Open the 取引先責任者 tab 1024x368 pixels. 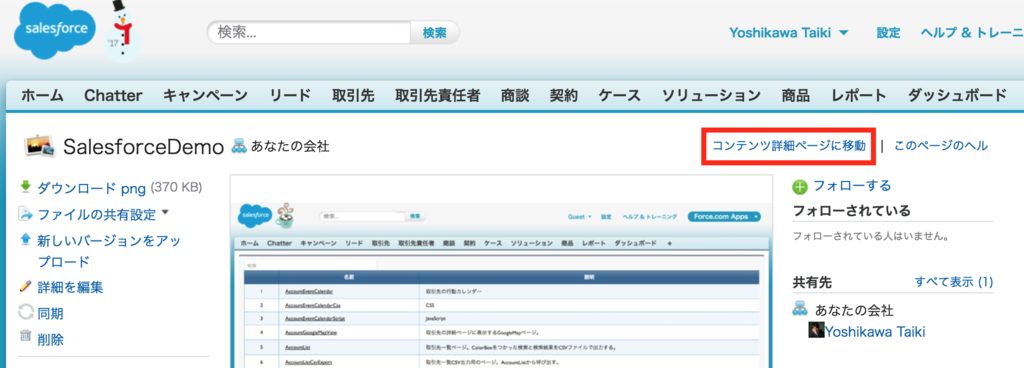point(438,96)
